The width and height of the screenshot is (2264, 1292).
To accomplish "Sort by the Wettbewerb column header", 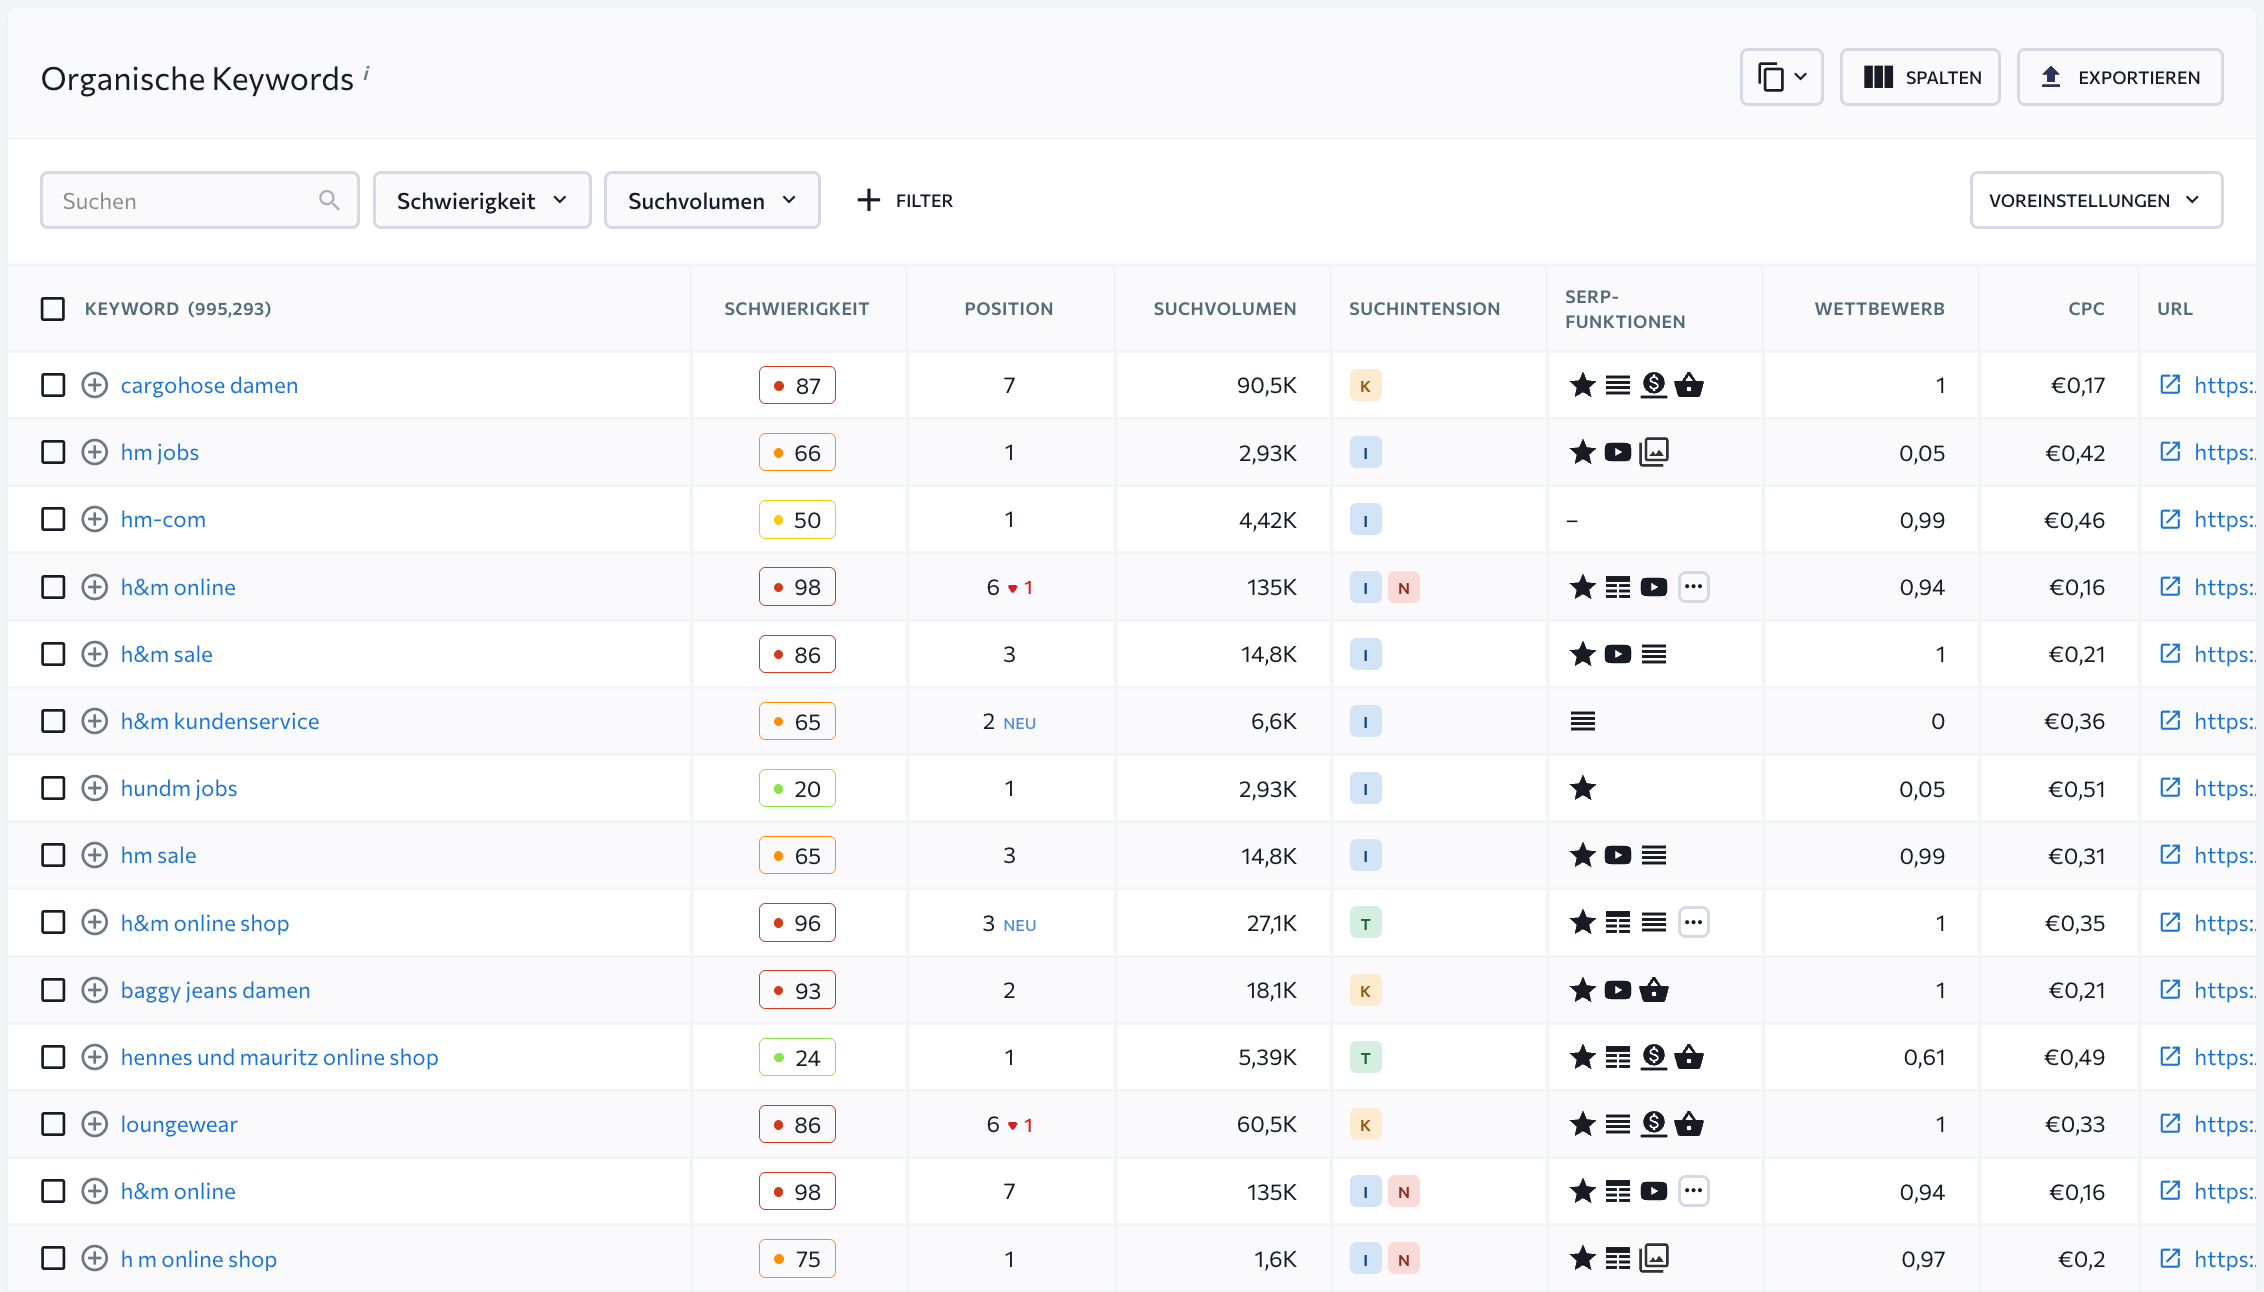I will [x=1879, y=309].
